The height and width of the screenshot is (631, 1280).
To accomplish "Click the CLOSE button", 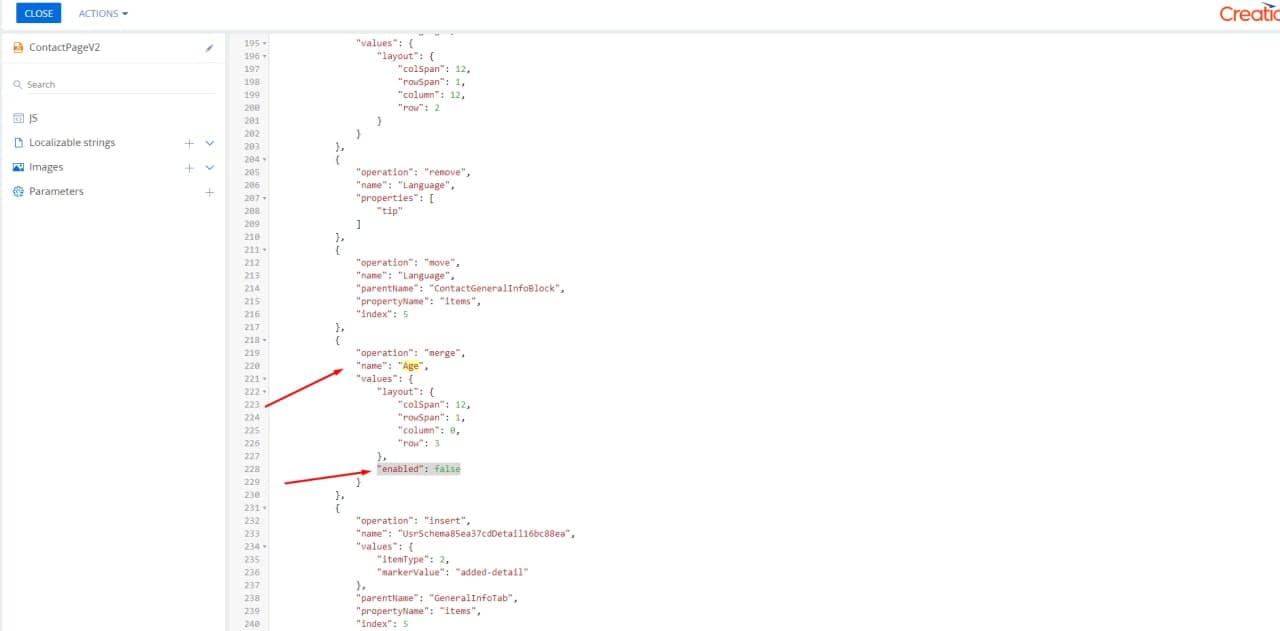I will pos(38,13).
